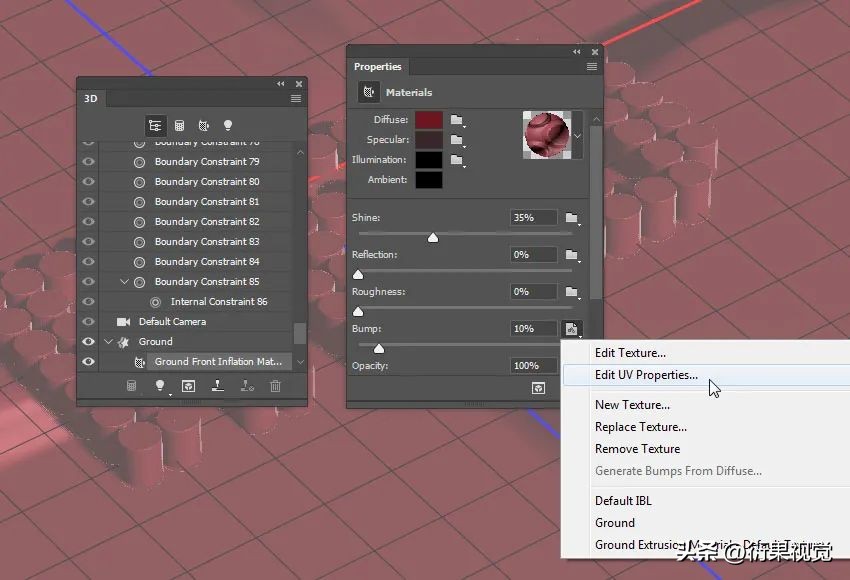Toggle visibility of Boundary Constraint 80

point(88,182)
